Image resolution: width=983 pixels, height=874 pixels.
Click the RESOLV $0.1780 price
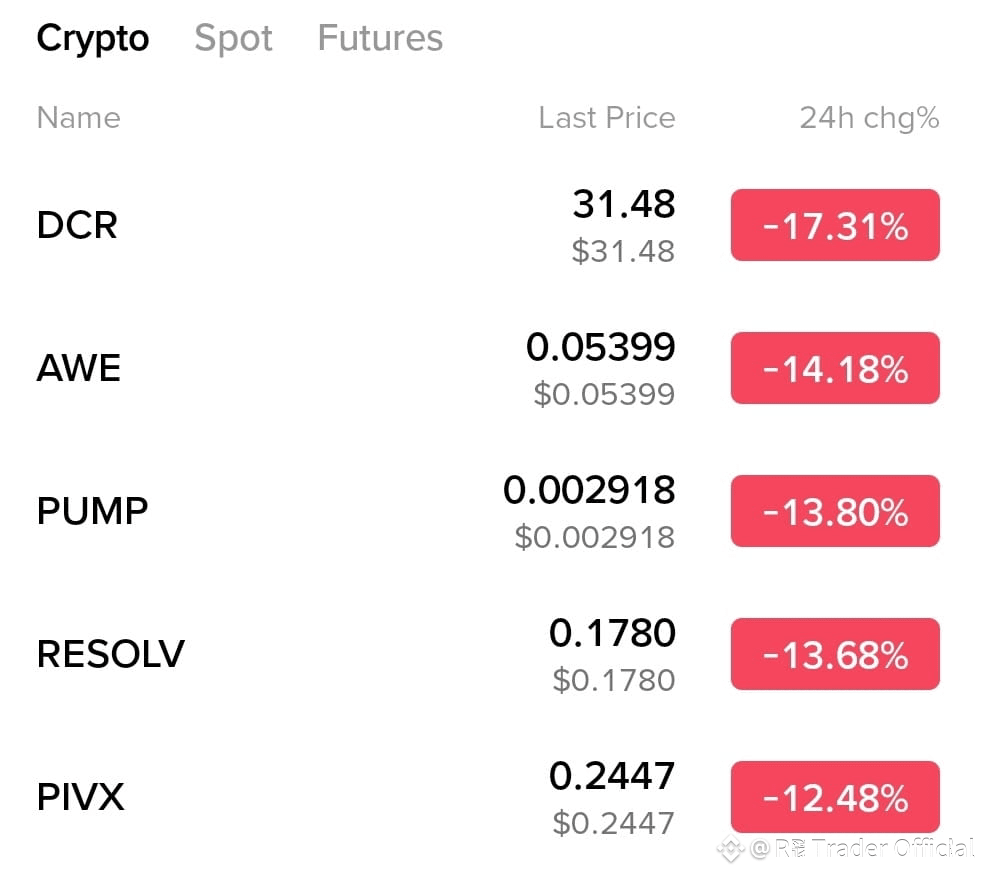[x=613, y=681]
